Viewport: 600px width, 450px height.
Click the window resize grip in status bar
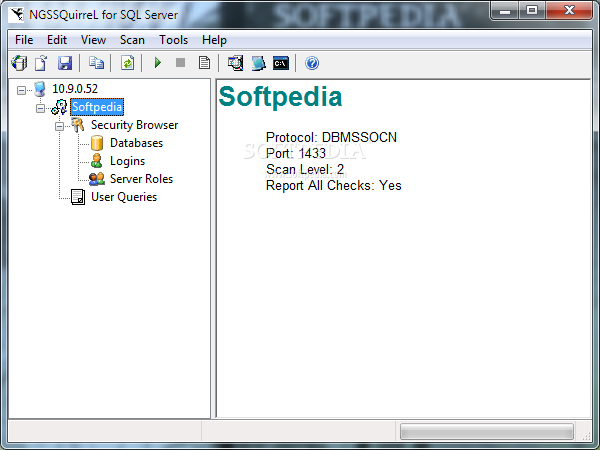click(586, 436)
